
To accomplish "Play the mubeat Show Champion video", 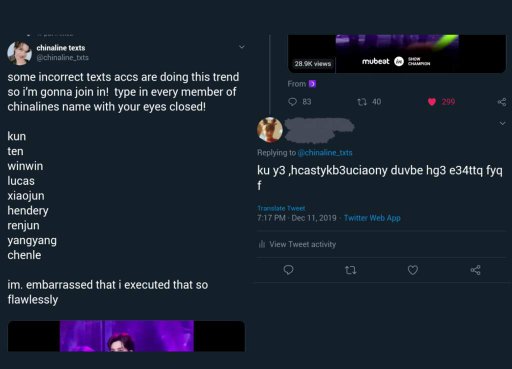I will tap(397, 53).
